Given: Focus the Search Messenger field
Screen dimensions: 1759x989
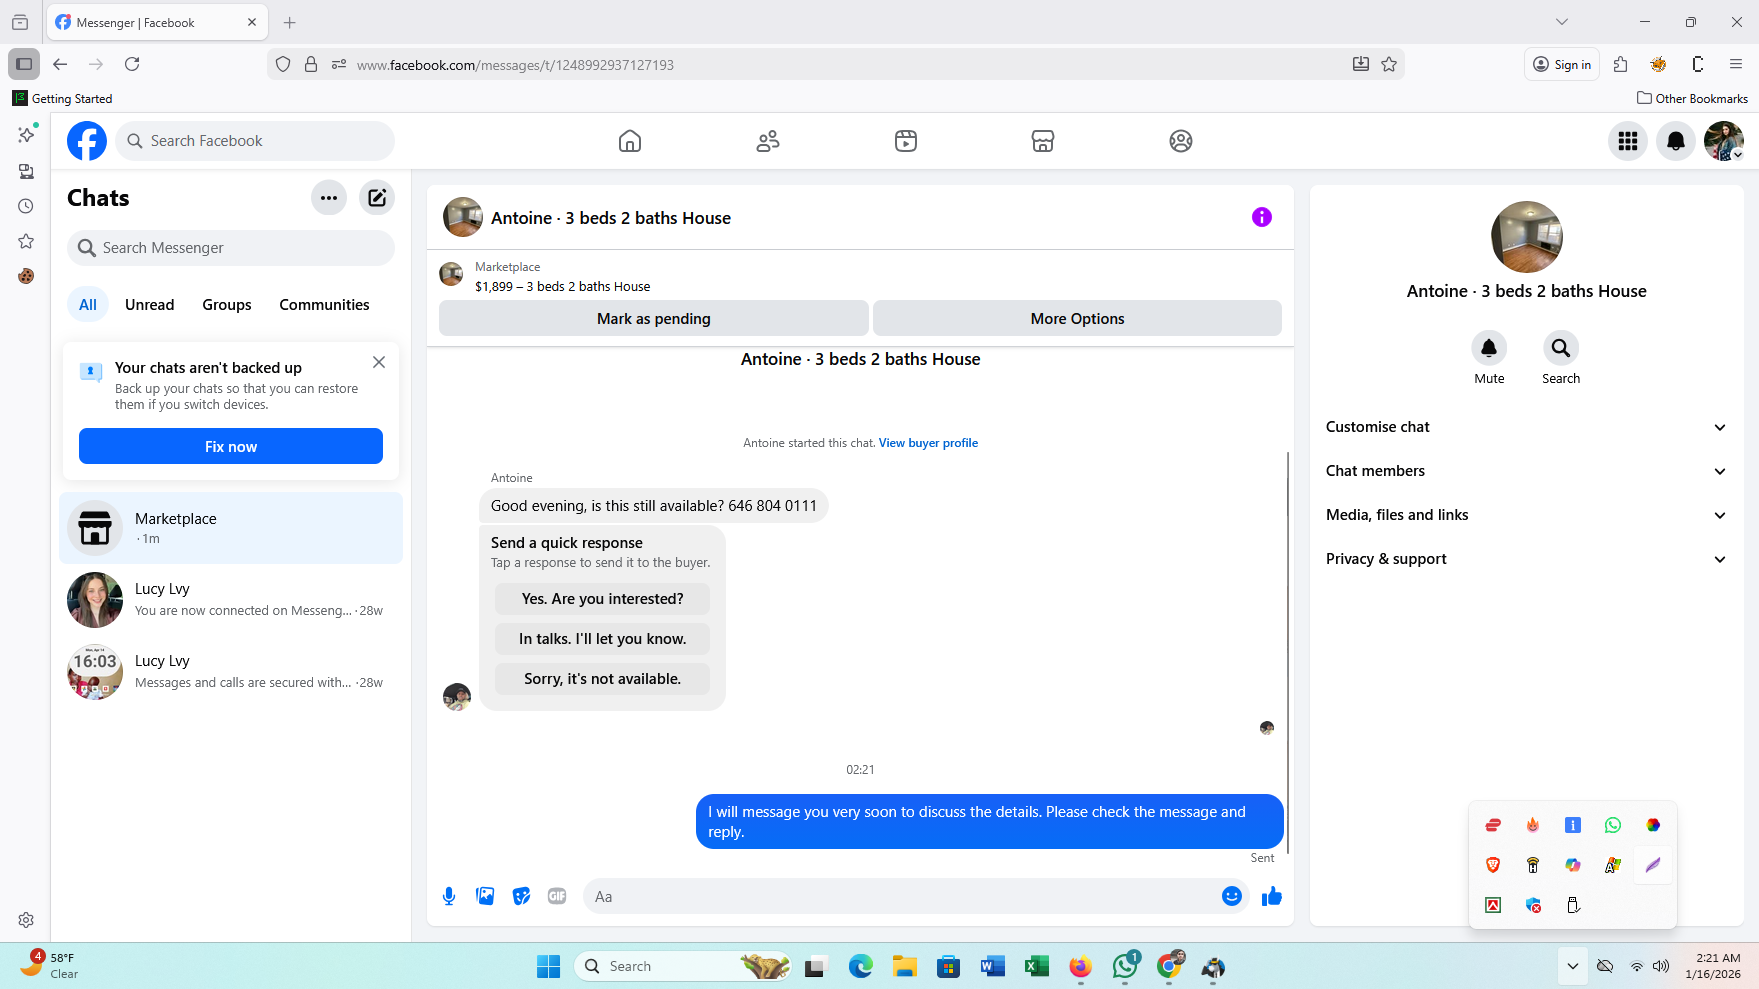Looking at the screenshot, I should coord(231,248).
